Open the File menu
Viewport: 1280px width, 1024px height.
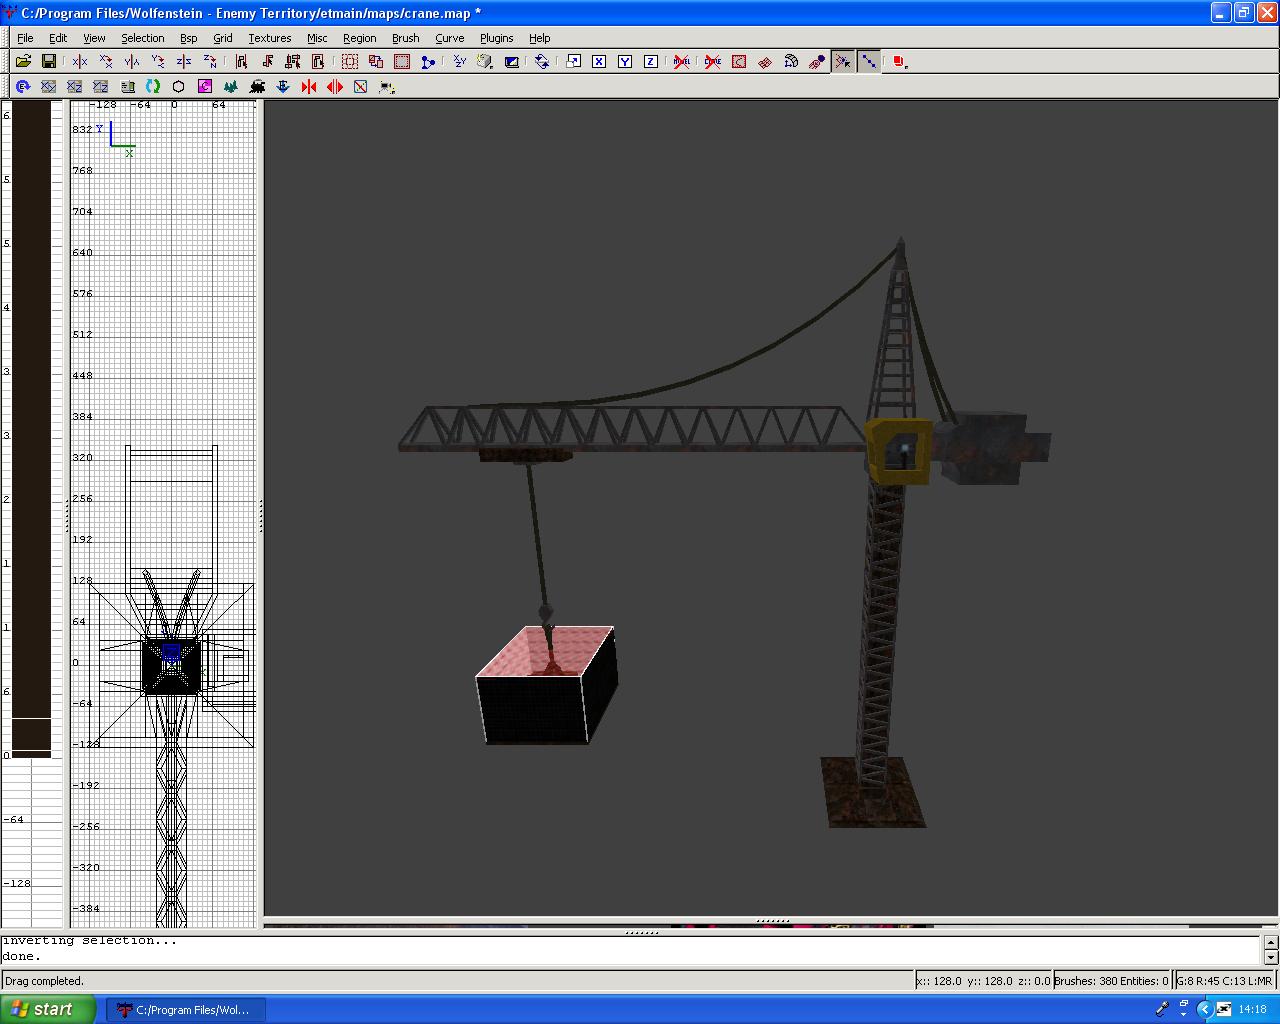click(x=25, y=38)
